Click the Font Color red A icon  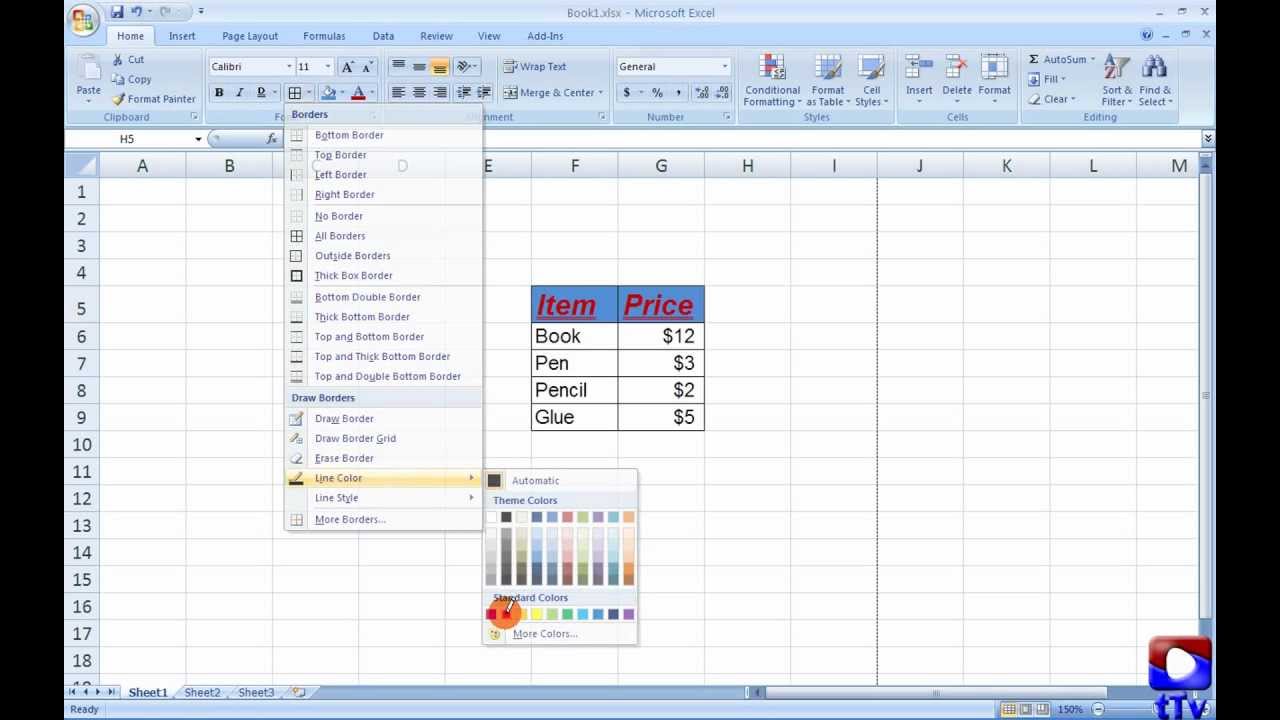[357, 93]
